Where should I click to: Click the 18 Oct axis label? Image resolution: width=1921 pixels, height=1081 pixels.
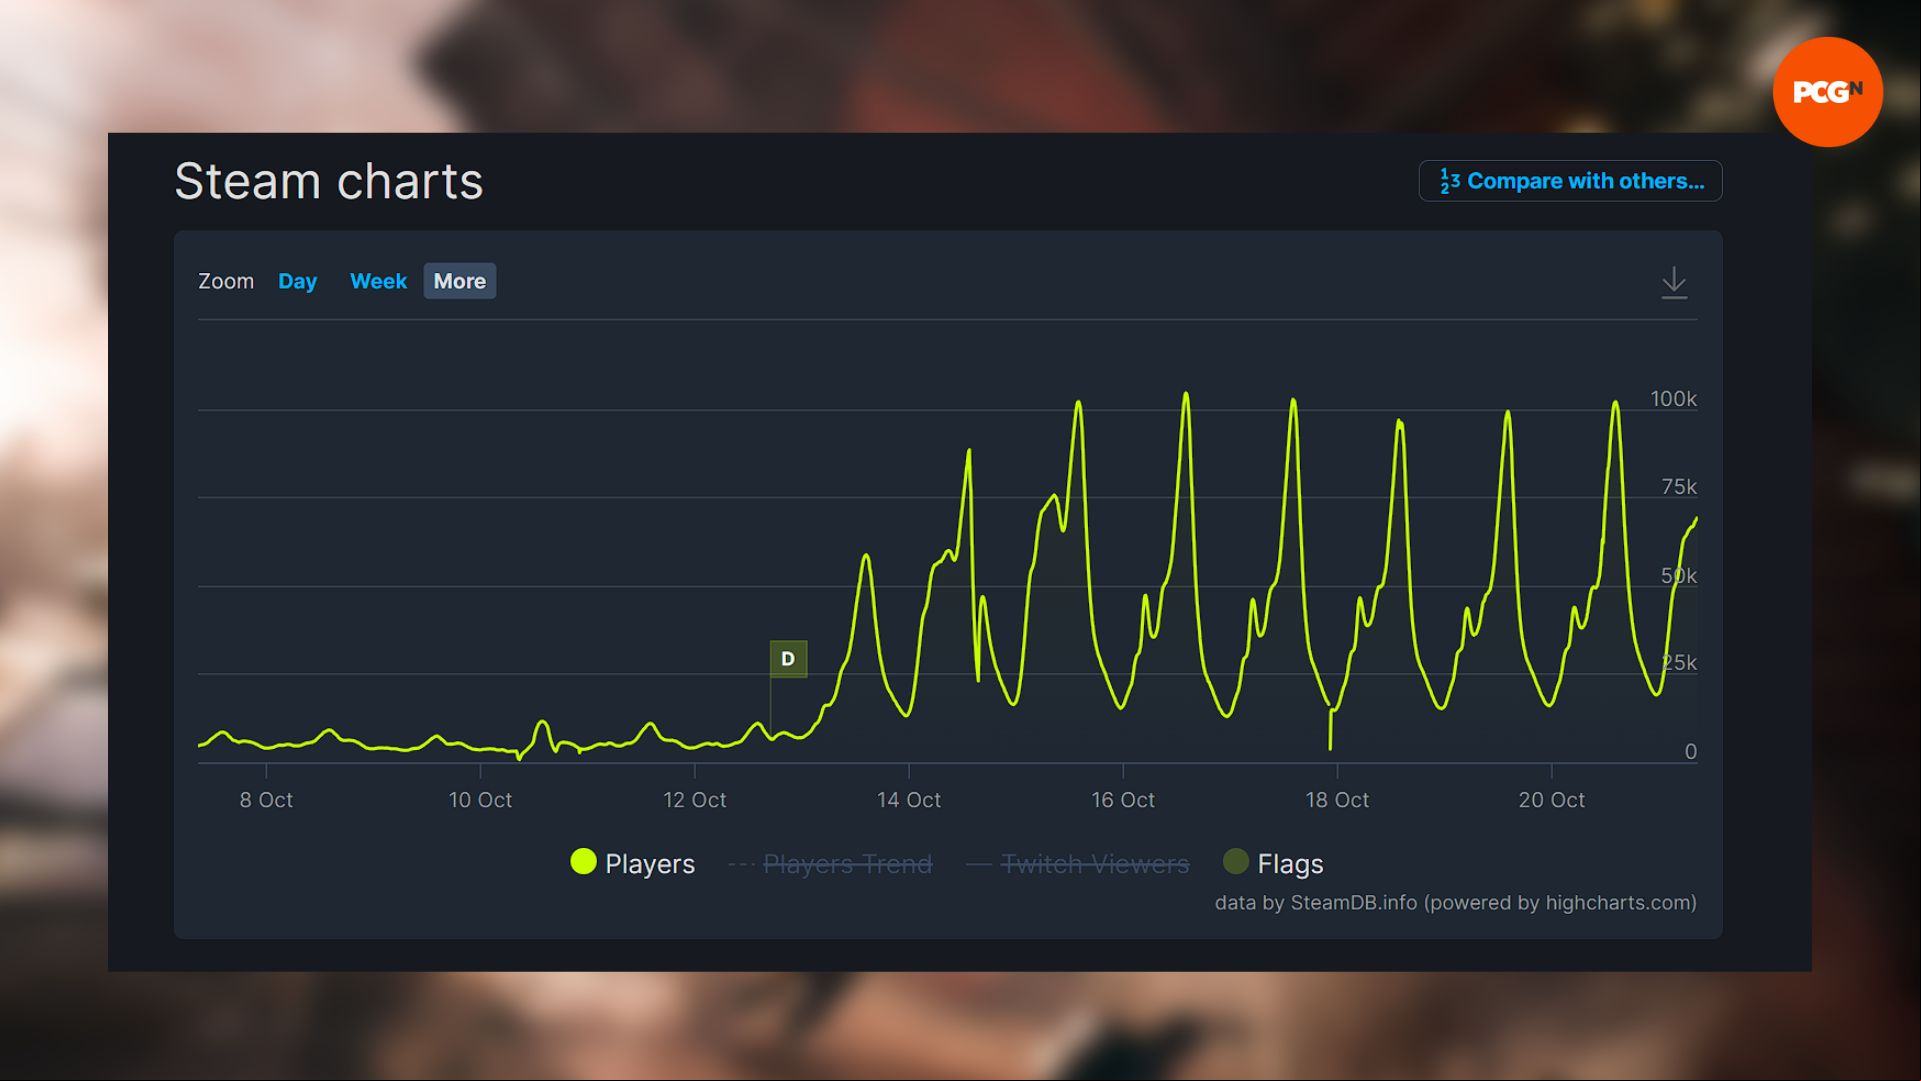click(x=1337, y=800)
